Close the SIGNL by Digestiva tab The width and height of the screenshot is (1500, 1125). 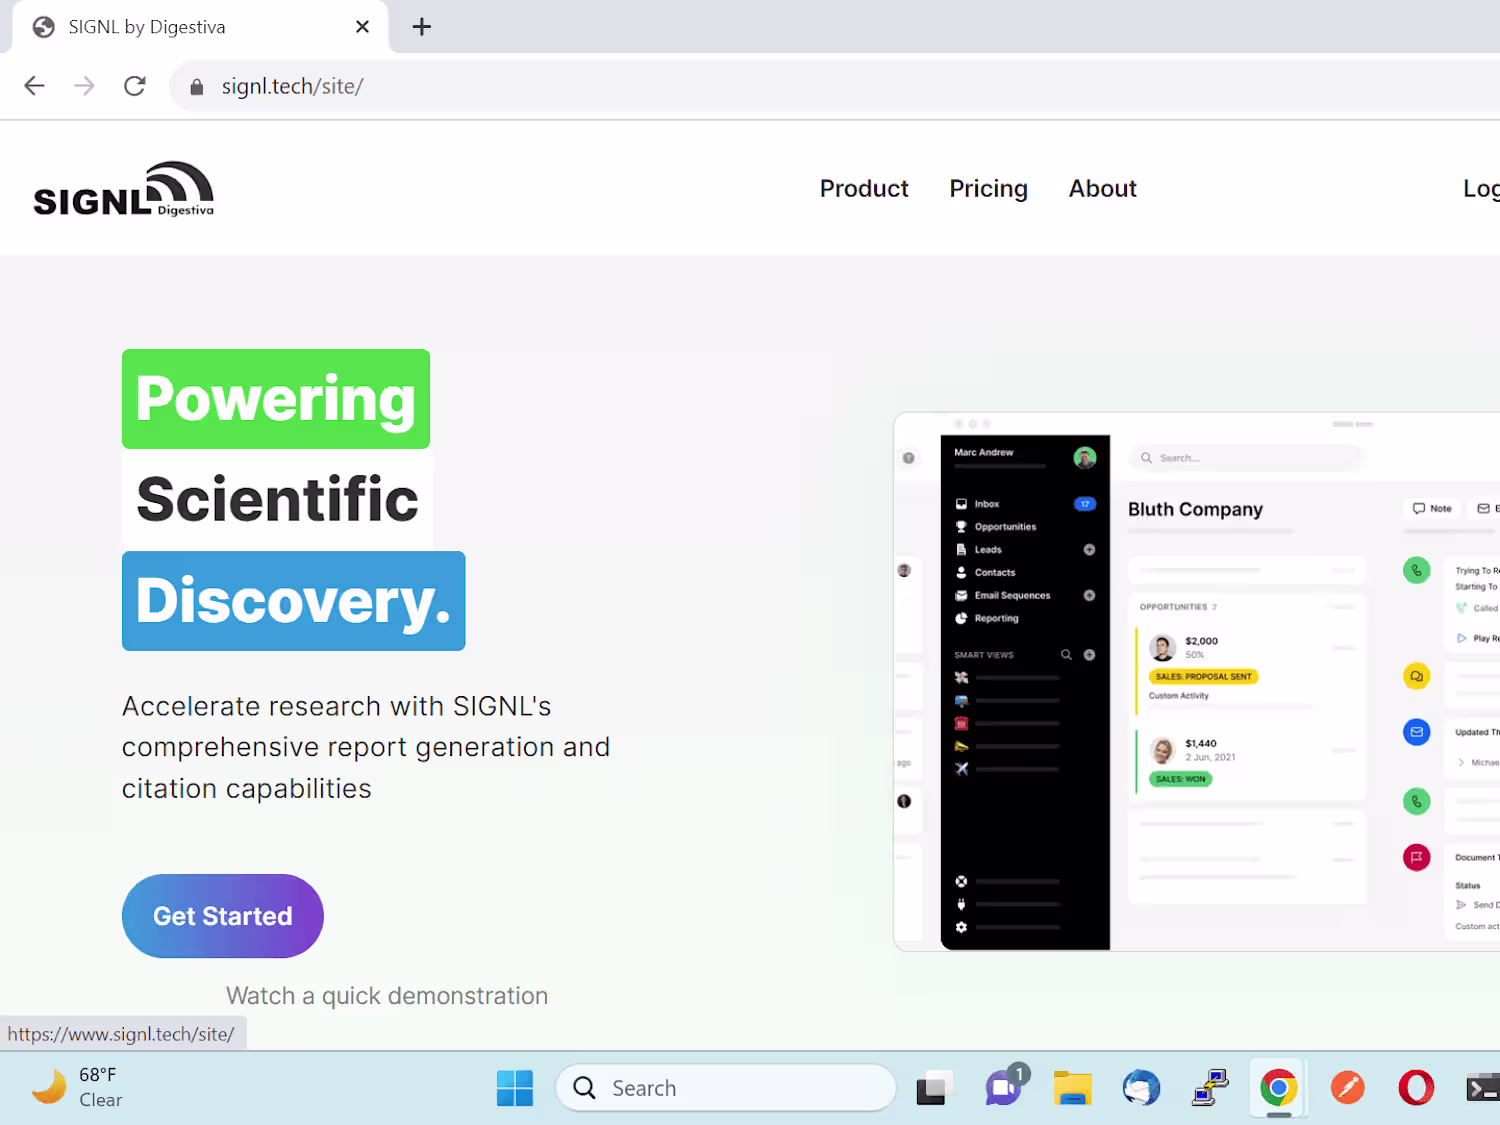tap(362, 27)
